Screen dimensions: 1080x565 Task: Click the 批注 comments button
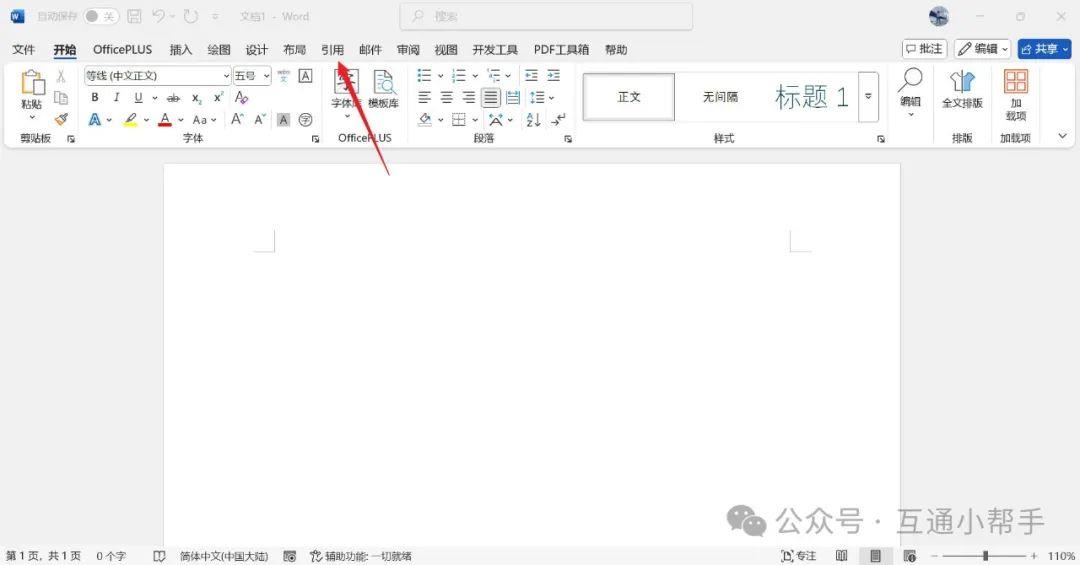[x=924, y=49]
